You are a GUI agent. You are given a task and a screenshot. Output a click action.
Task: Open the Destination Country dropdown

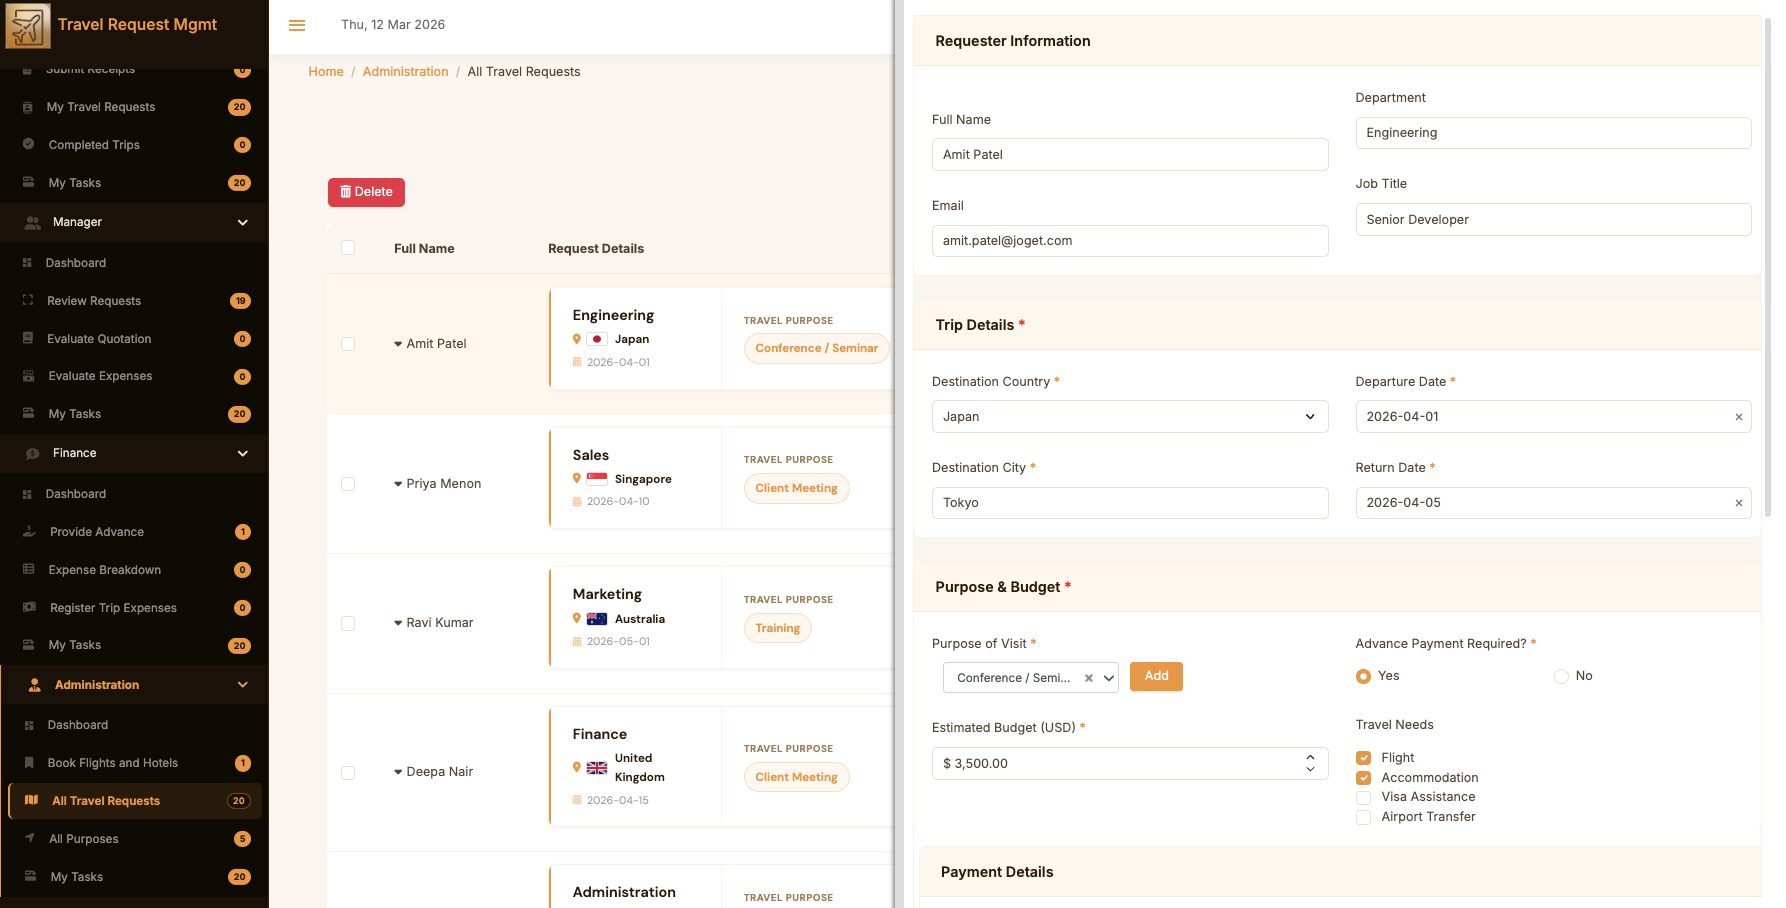pos(1129,417)
